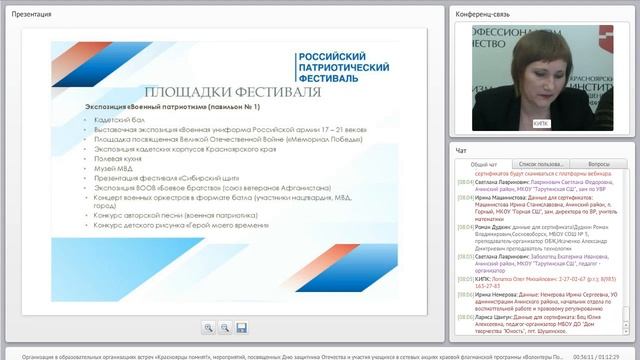Click the ПЛОЩАДКИ ФЕСТИВАЛЯ slide heading
The width and height of the screenshot is (640, 360).
click(233, 92)
